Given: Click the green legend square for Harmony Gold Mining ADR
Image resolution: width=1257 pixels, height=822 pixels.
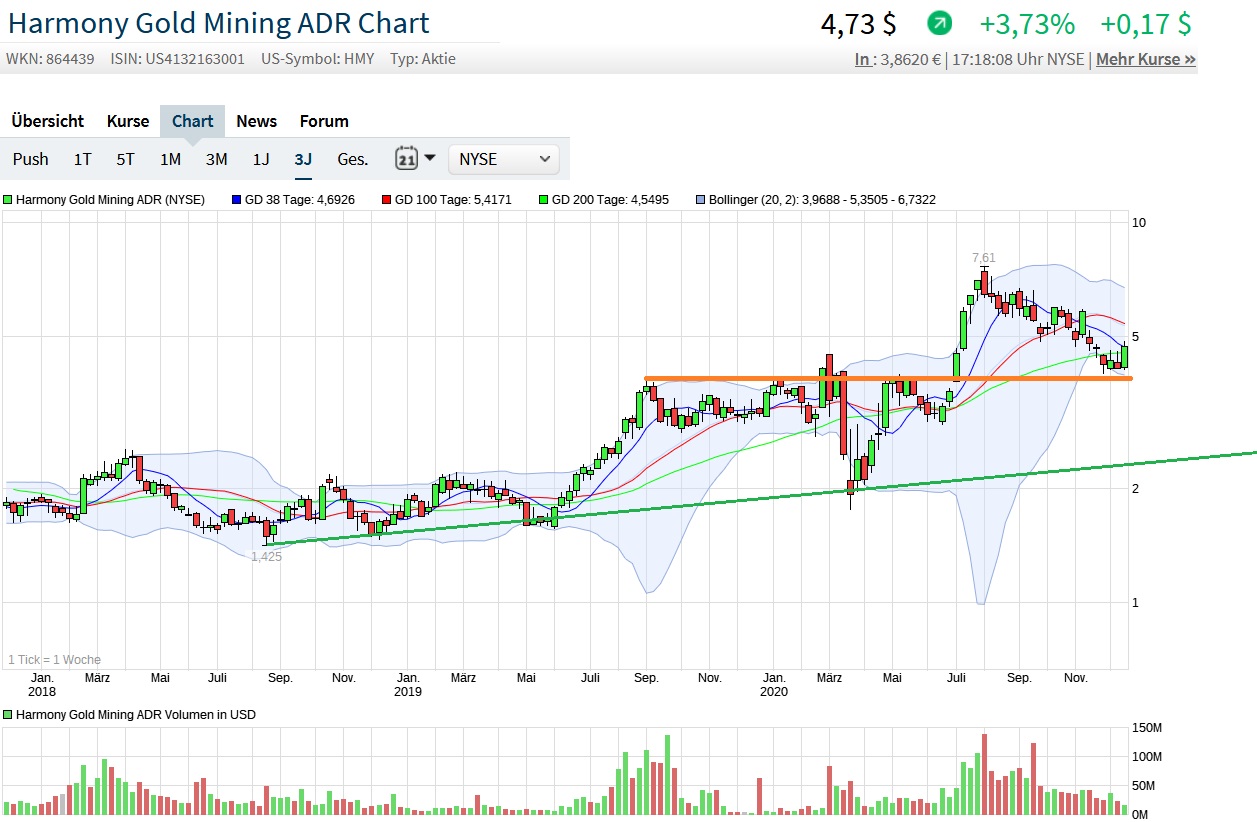Looking at the screenshot, I should click(x=9, y=199).
